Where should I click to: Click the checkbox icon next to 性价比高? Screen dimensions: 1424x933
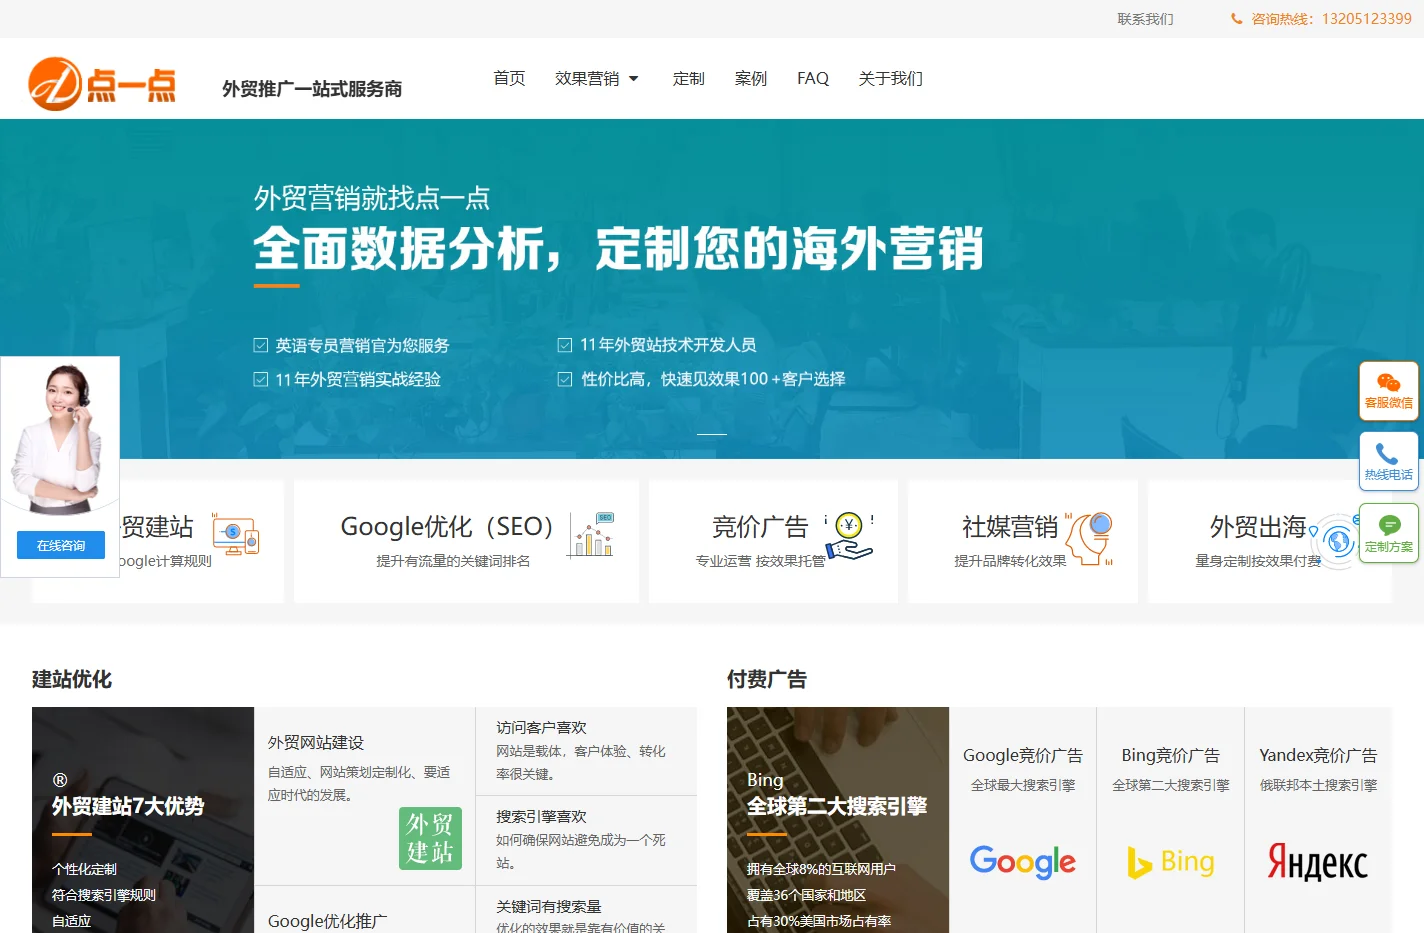click(x=565, y=379)
